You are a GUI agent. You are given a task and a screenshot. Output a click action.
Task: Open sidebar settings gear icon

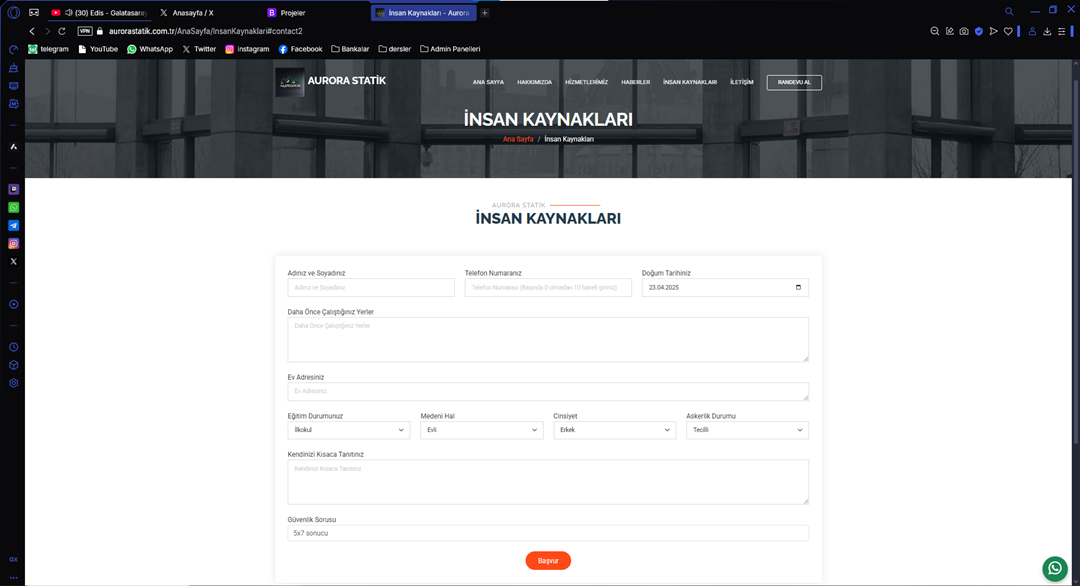point(14,383)
